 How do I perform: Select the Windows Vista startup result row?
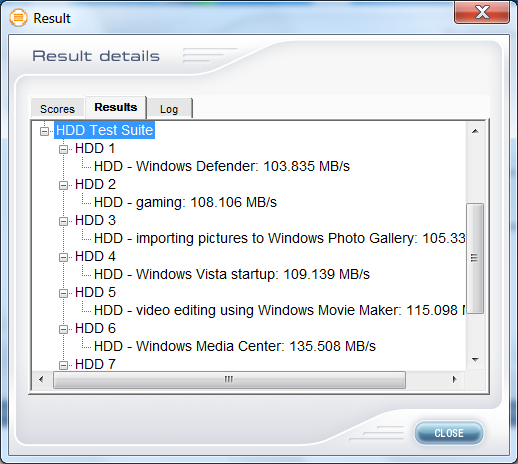(232, 274)
